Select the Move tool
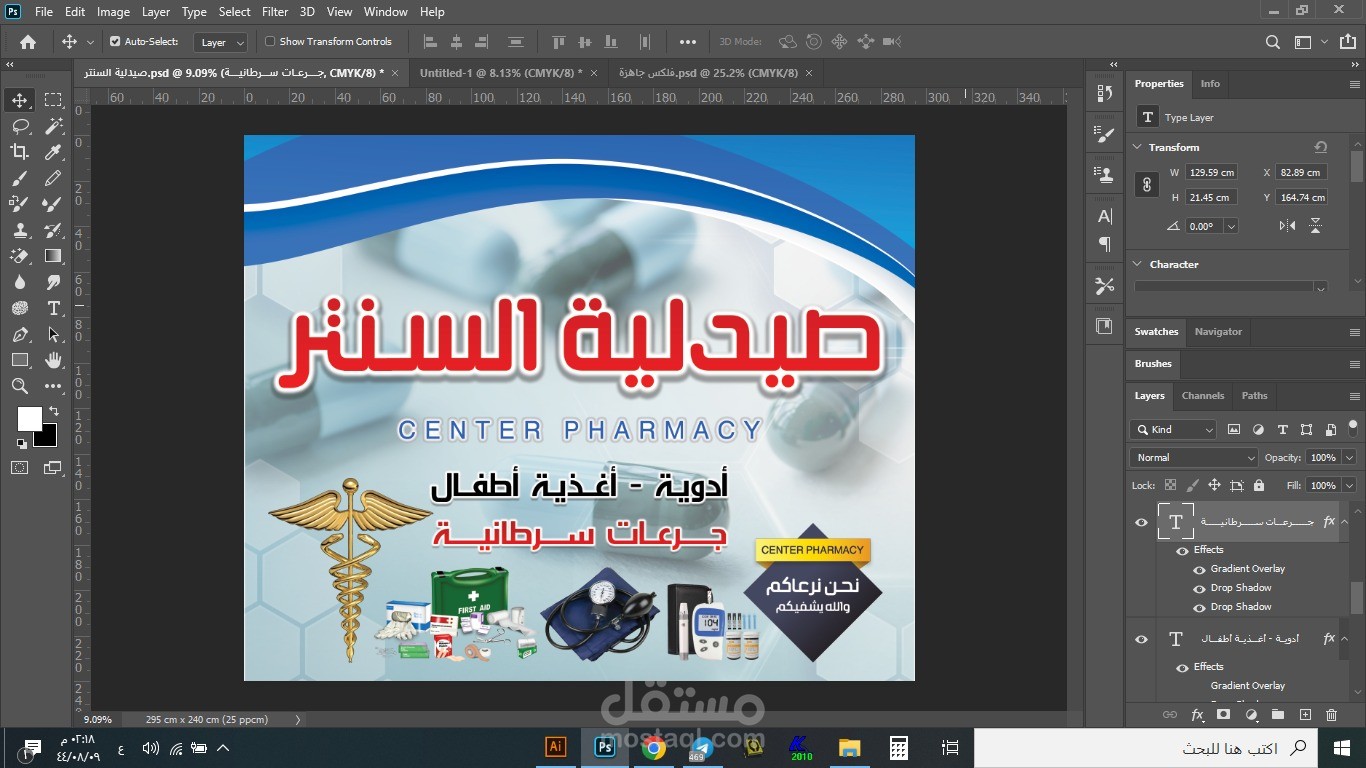 (19, 100)
